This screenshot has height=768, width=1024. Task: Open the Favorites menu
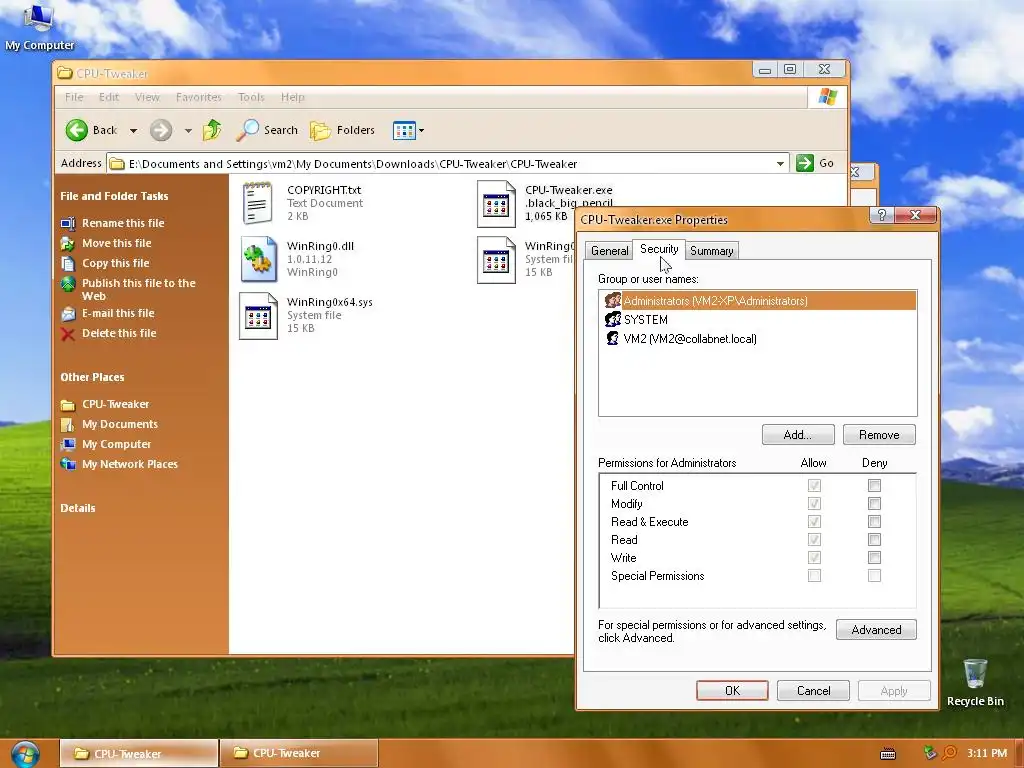[x=199, y=97]
